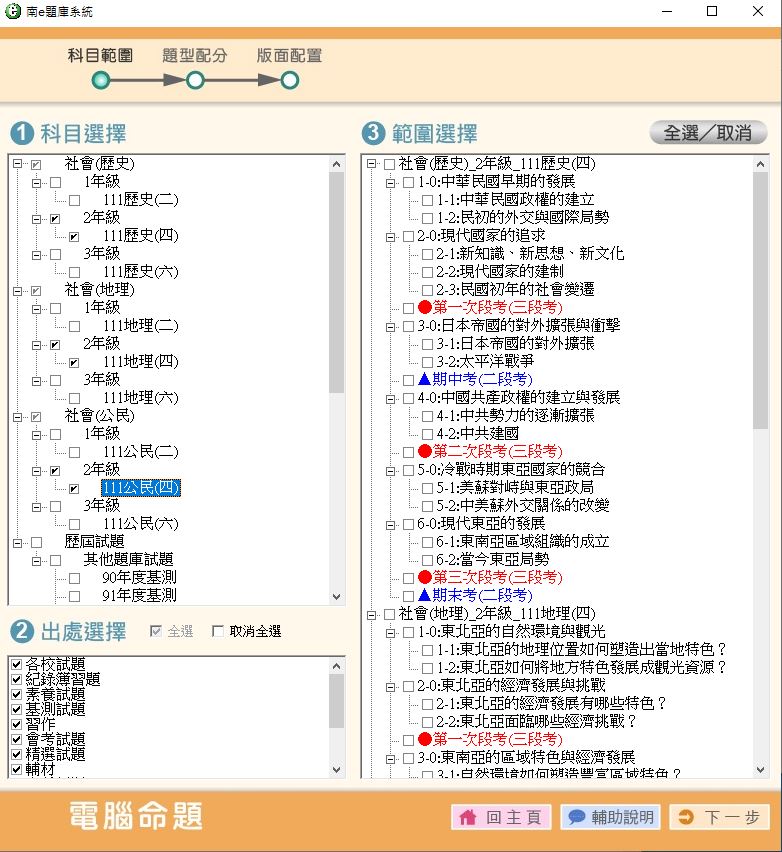Click the 回主頁 home button
Viewport: 782px width, 852px height.
pos(501,817)
